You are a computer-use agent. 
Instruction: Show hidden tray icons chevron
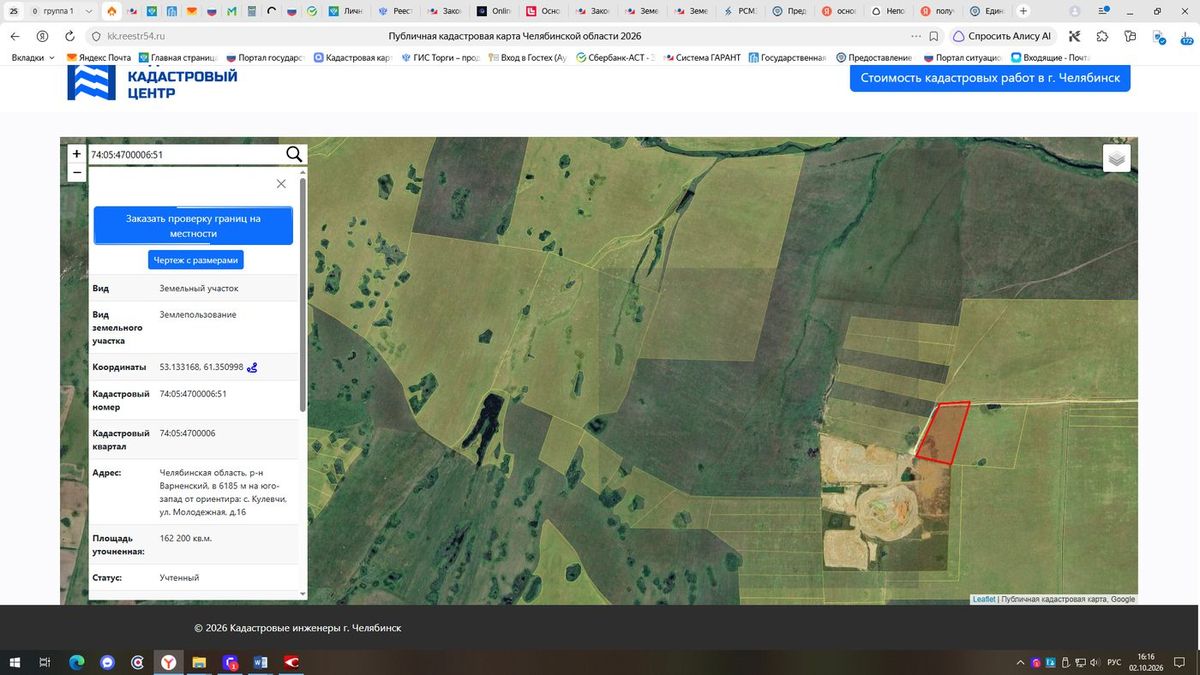point(1021,662)
